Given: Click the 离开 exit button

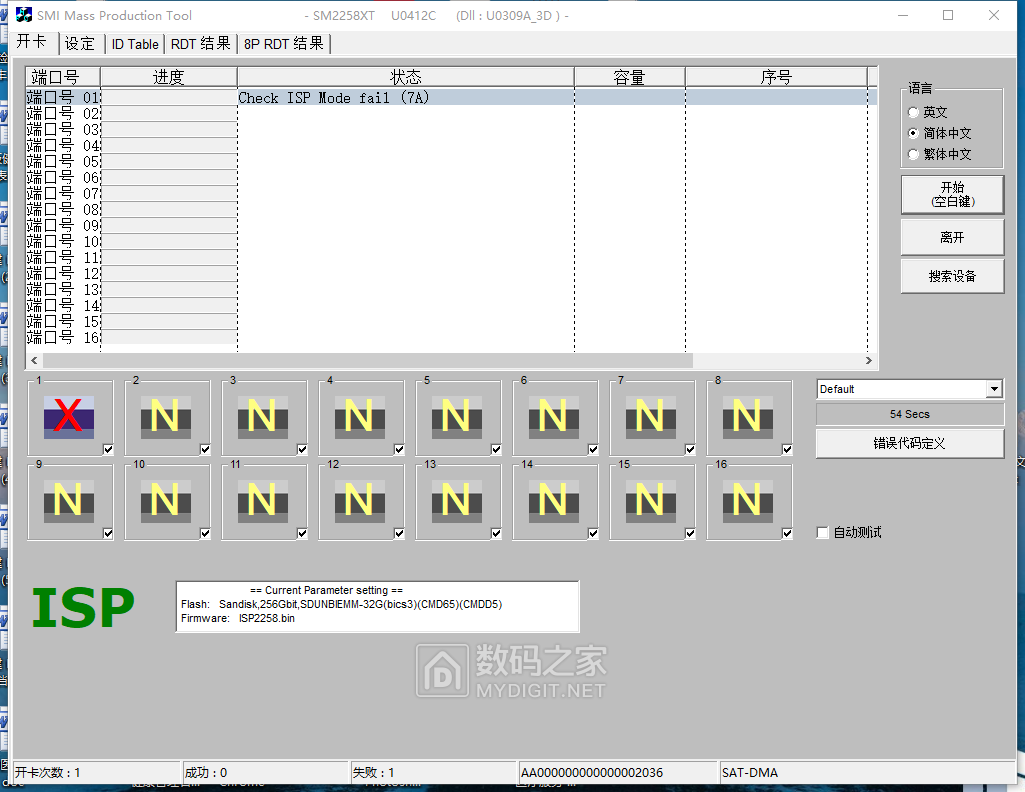Looking at the screenshot, I should tap(952, 237).
